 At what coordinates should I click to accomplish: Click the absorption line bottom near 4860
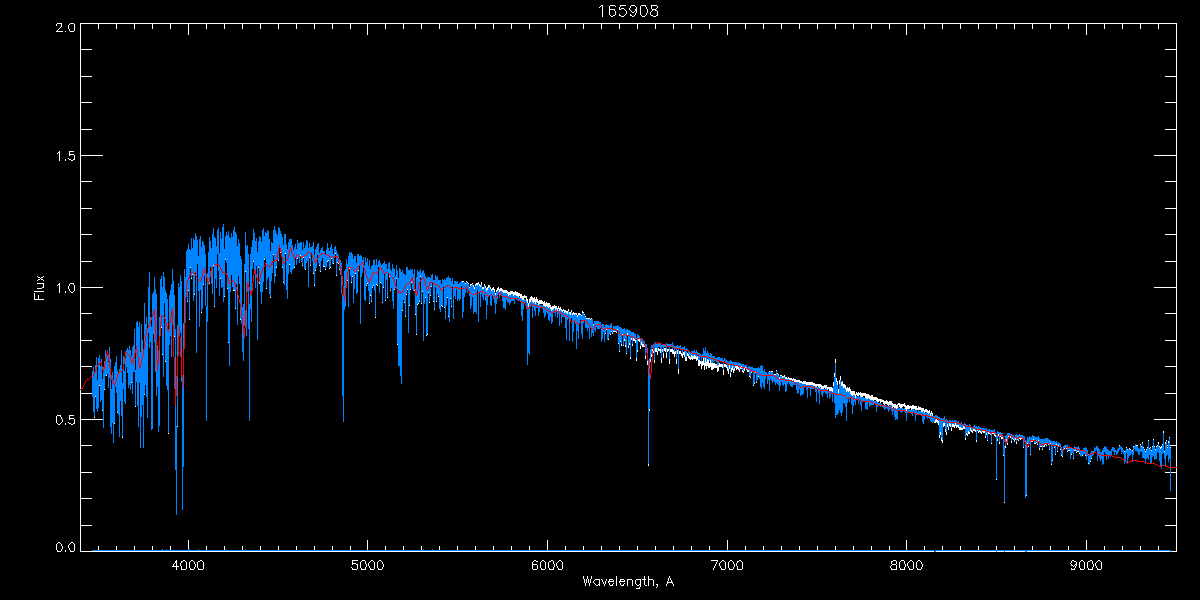(x=343, y=418)
